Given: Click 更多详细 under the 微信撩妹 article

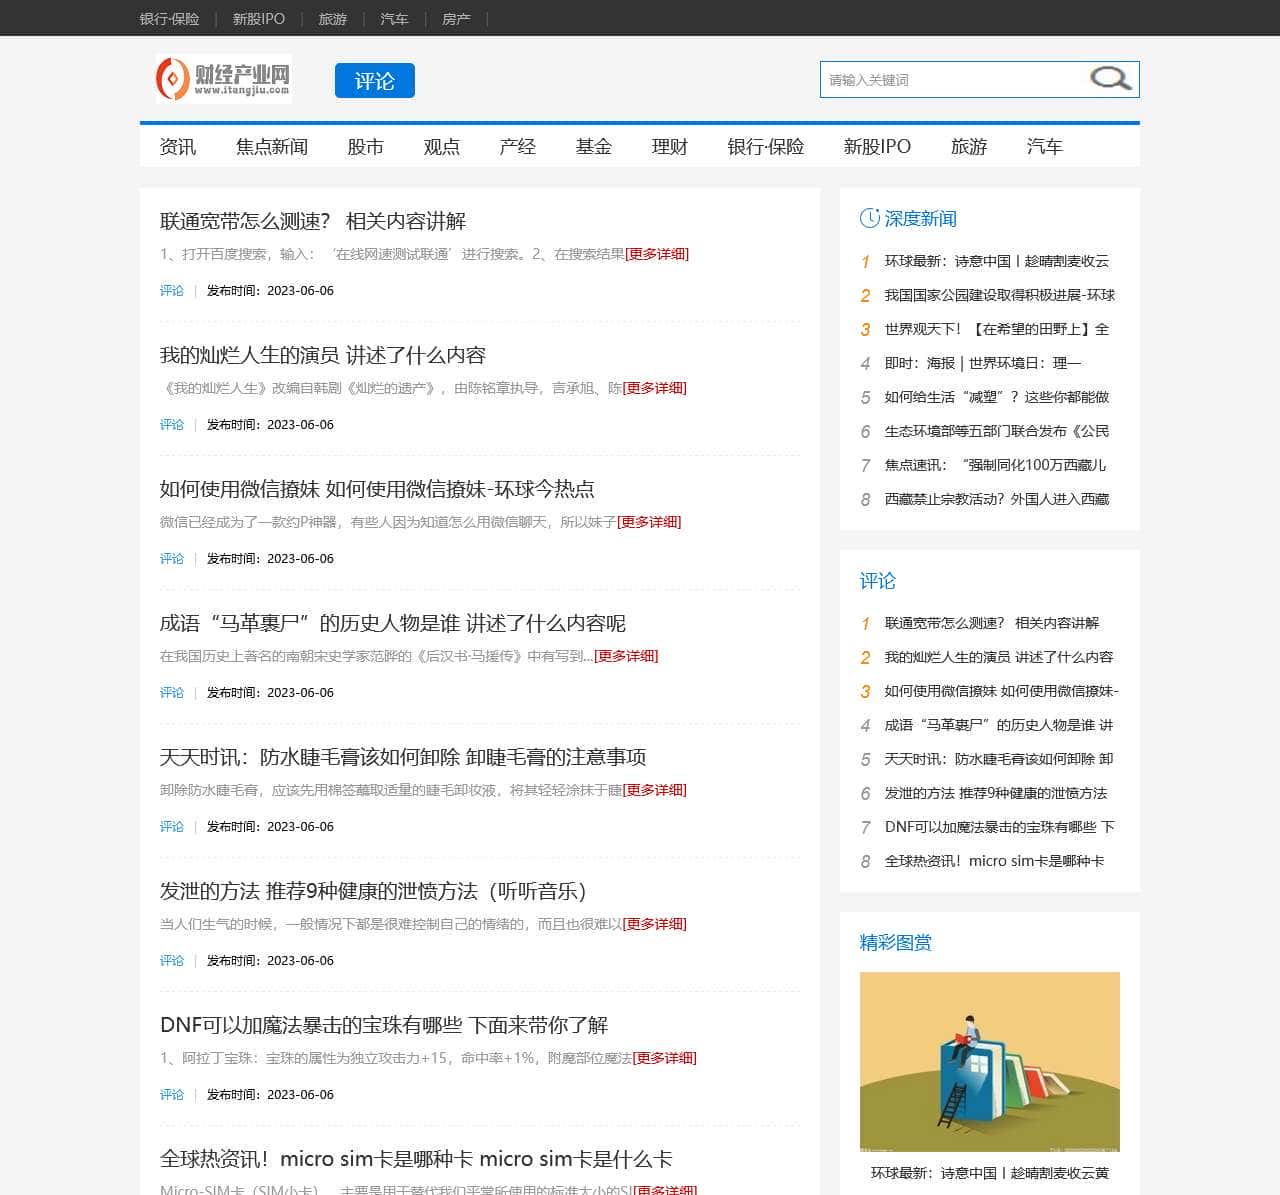Looking at the screenshot, I should click(x=649, y=522).
